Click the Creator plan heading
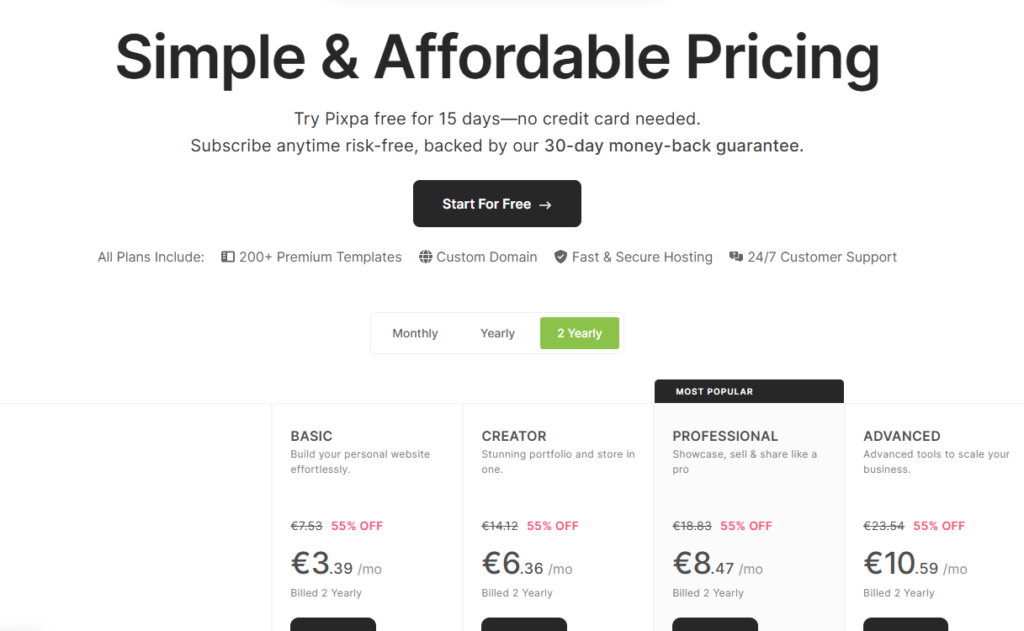This screenshot has height=631, width=1024. tap(514, 436)
